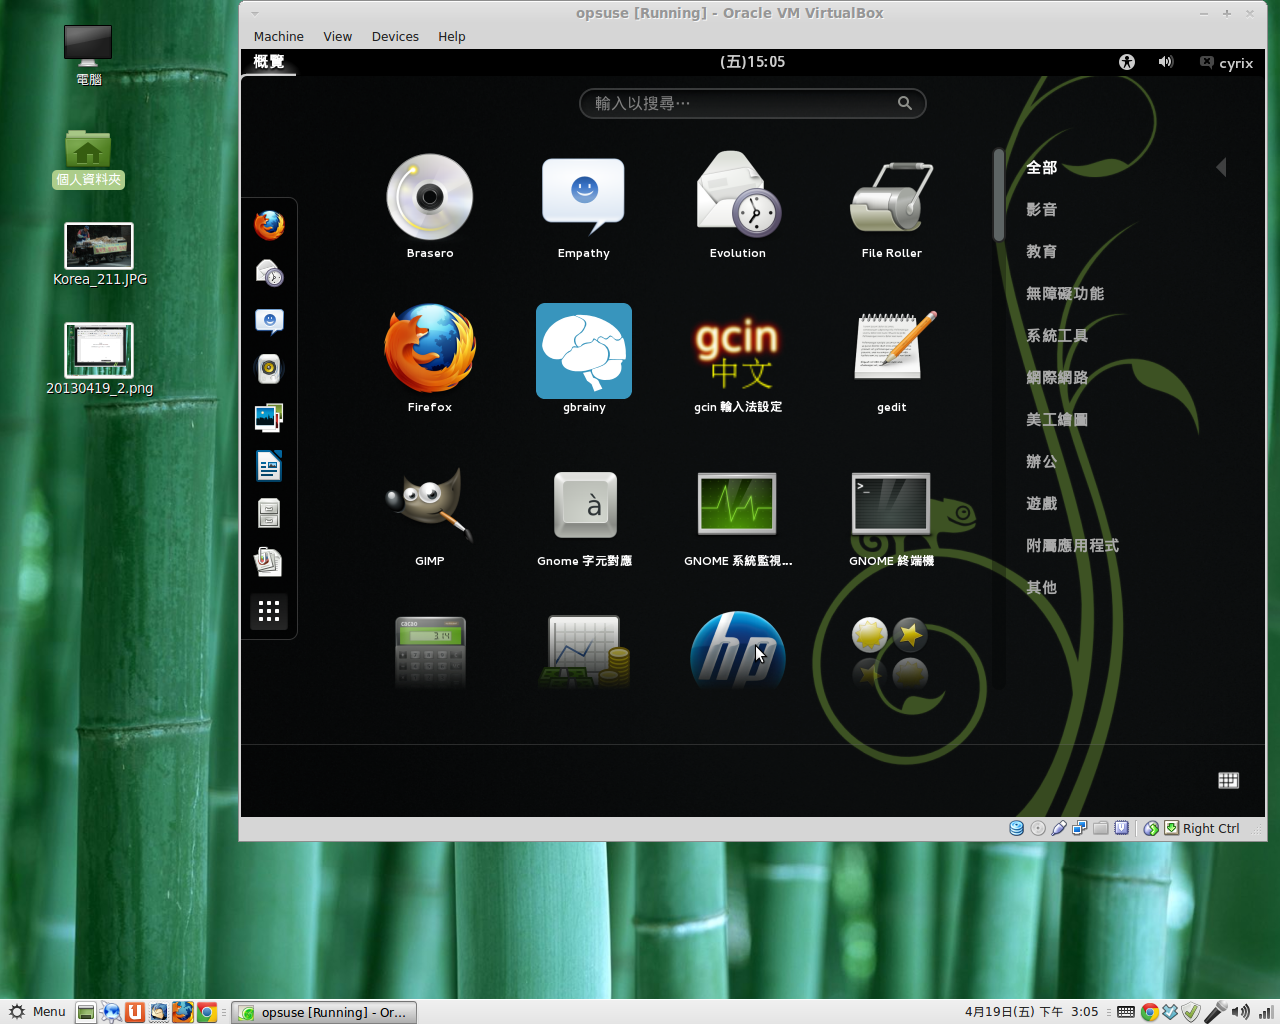Click the VirtualBox shared folders indicator
Screen dimensions: 1280x1024
coord(1101,828)
